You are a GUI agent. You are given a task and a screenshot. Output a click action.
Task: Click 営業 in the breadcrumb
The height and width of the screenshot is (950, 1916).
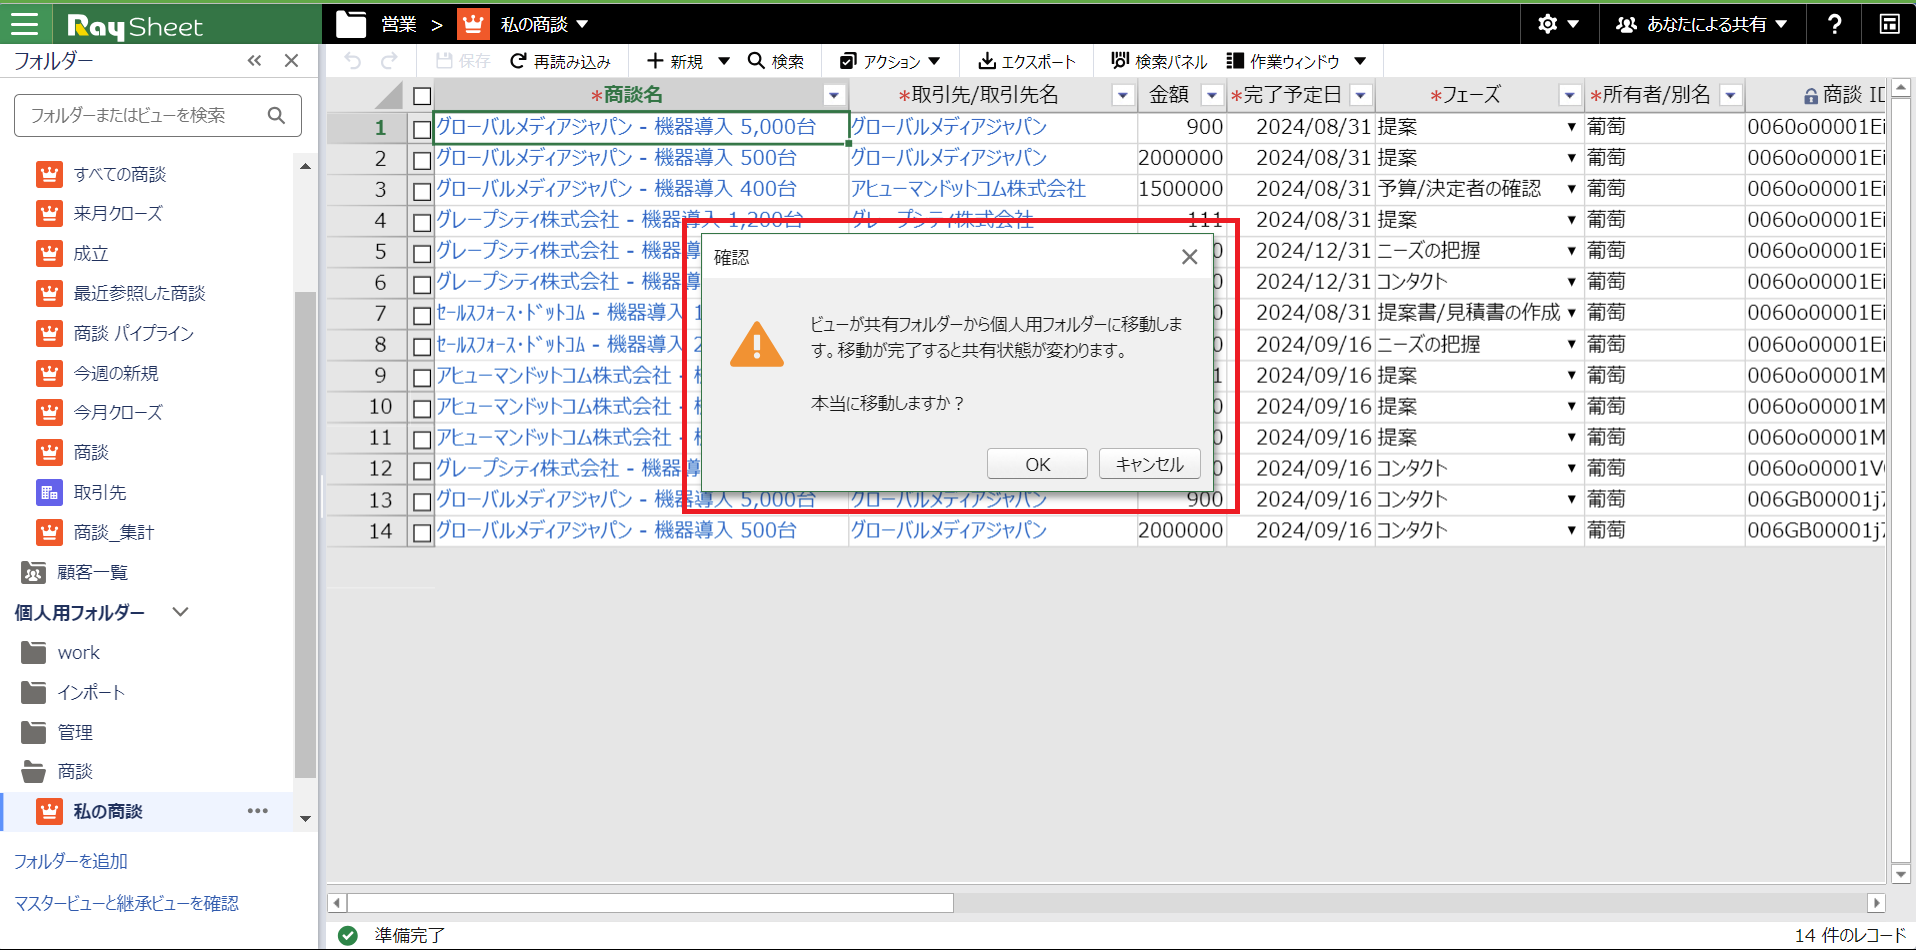coord(399,24)
